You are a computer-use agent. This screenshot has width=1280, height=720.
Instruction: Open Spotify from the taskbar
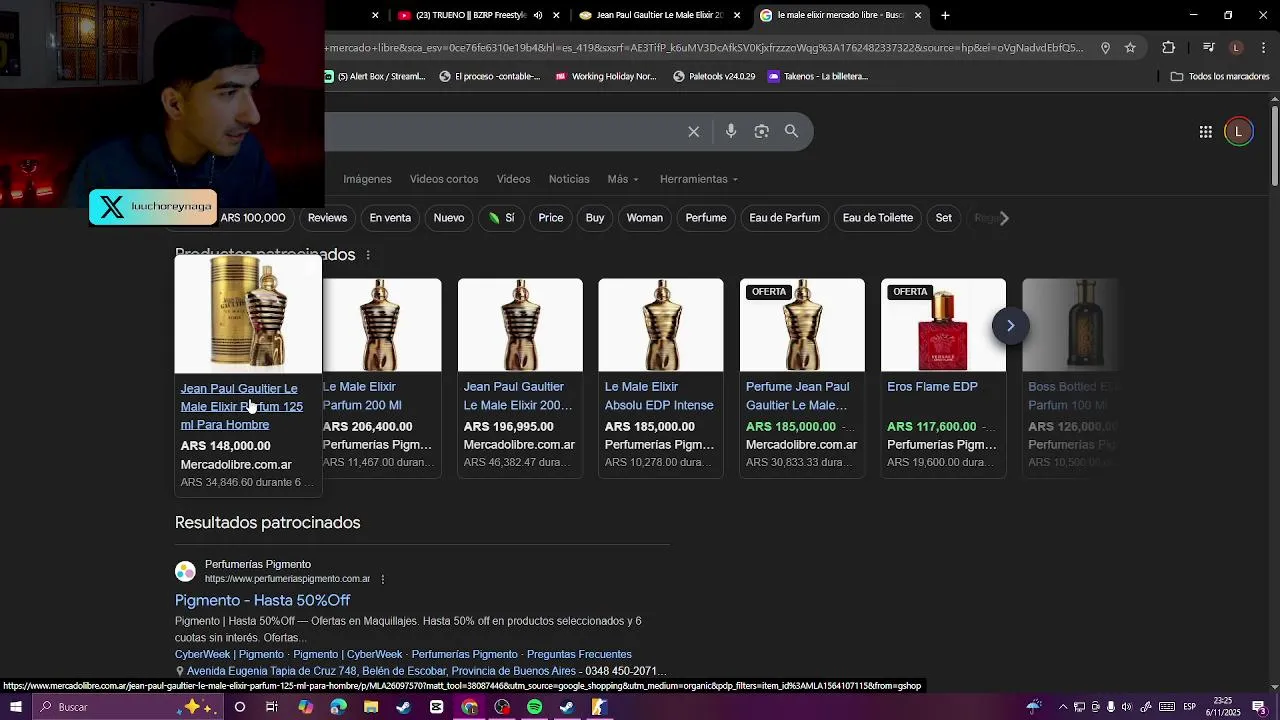534,707
